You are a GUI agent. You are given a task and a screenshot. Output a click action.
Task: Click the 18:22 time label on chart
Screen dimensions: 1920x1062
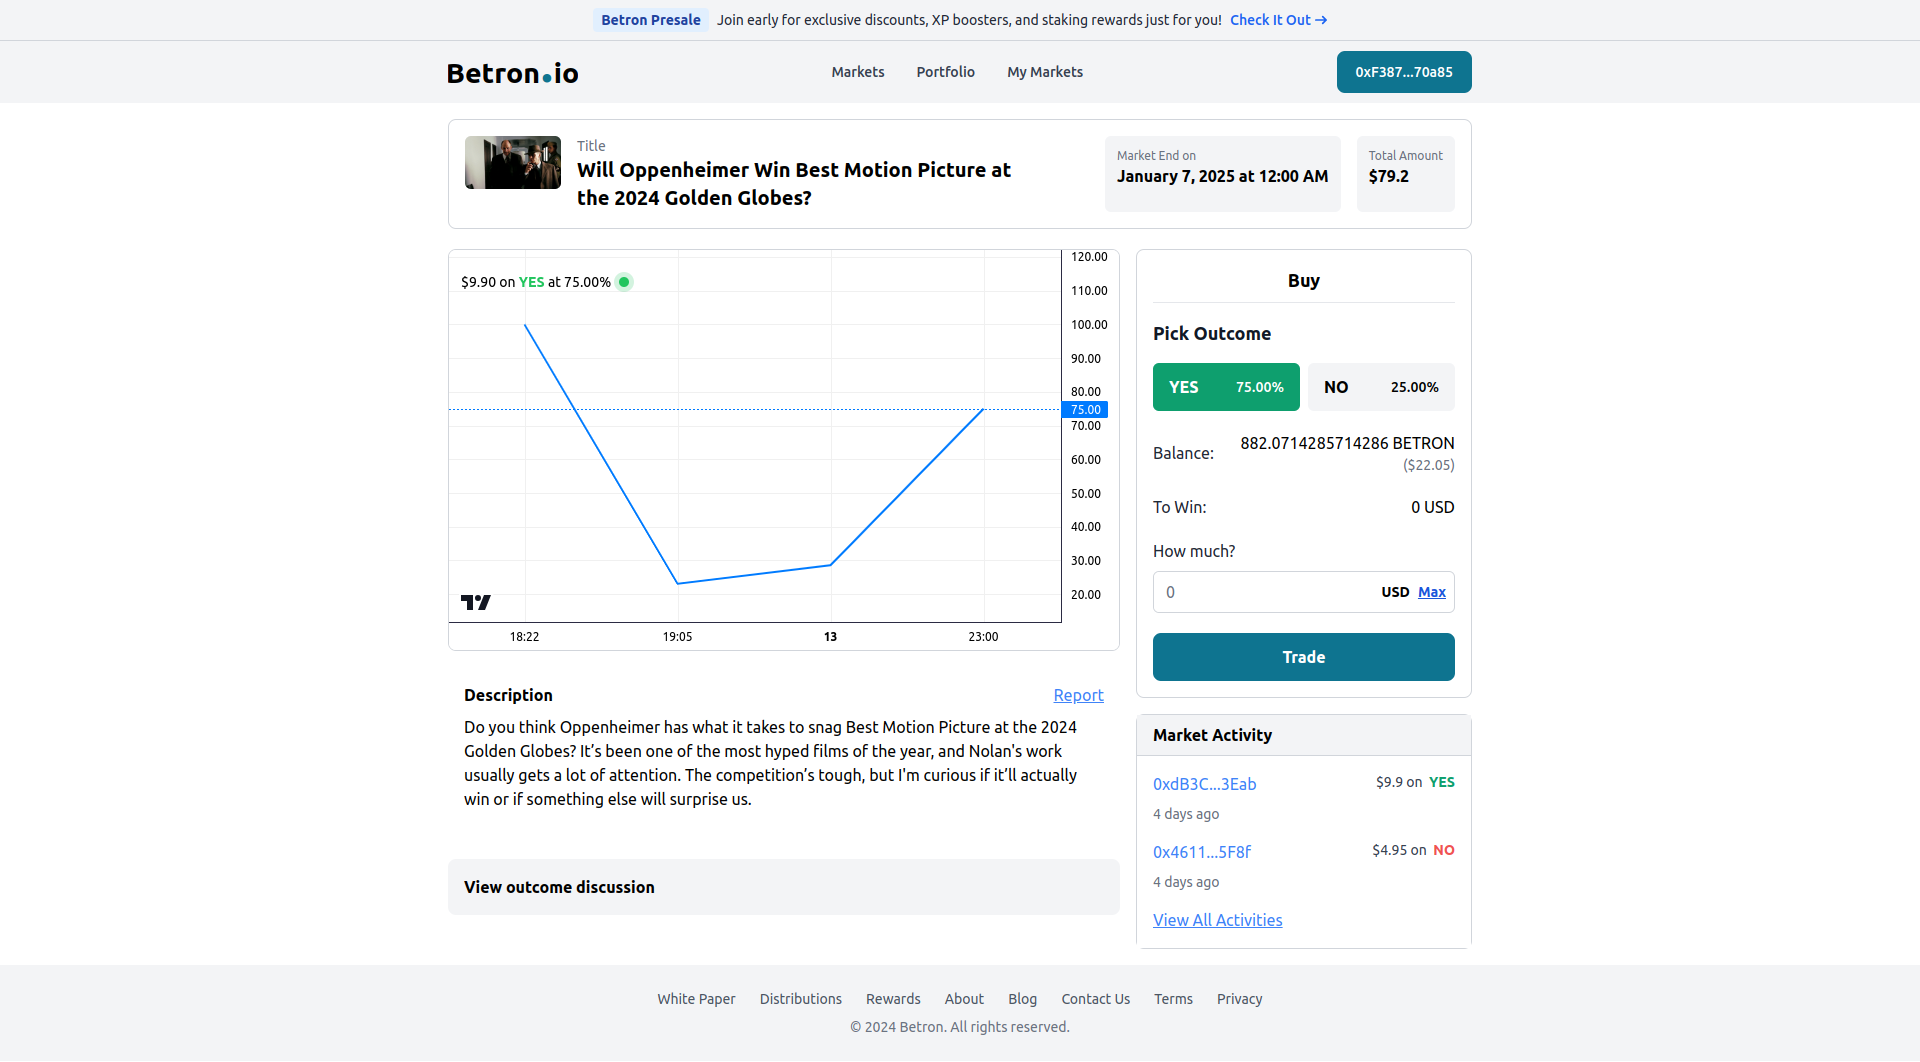tap(524, 637)
